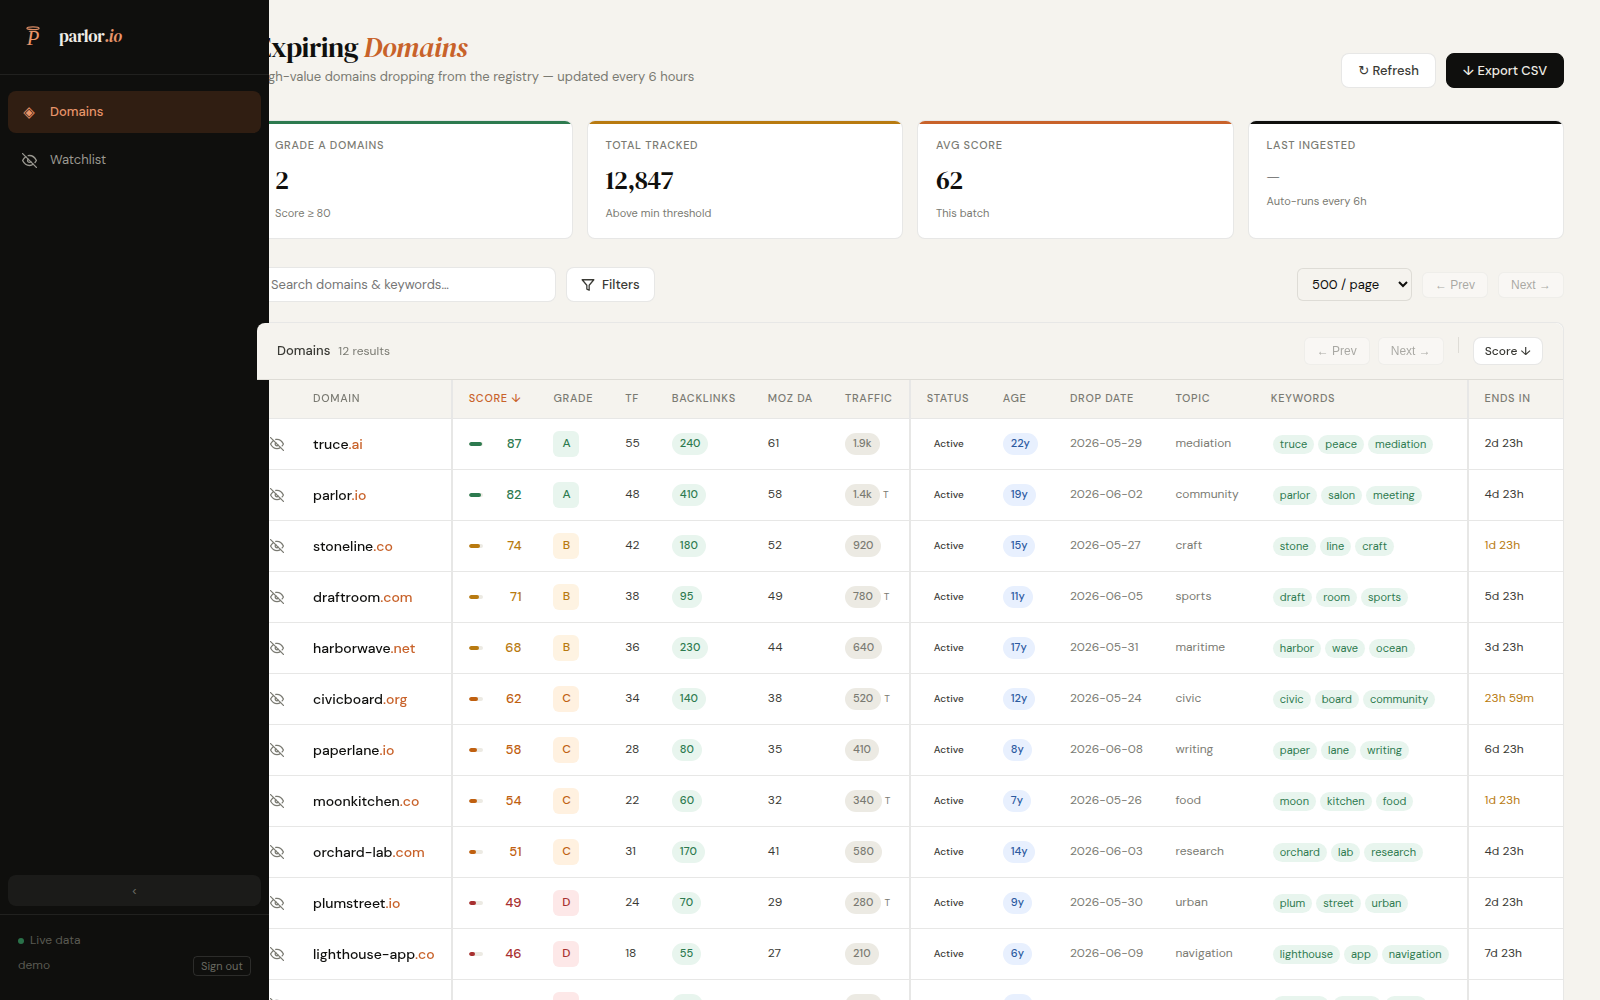Click the top Next pagination button
Viewport: 1600px width, 1000px height.
coord(1530,285)
